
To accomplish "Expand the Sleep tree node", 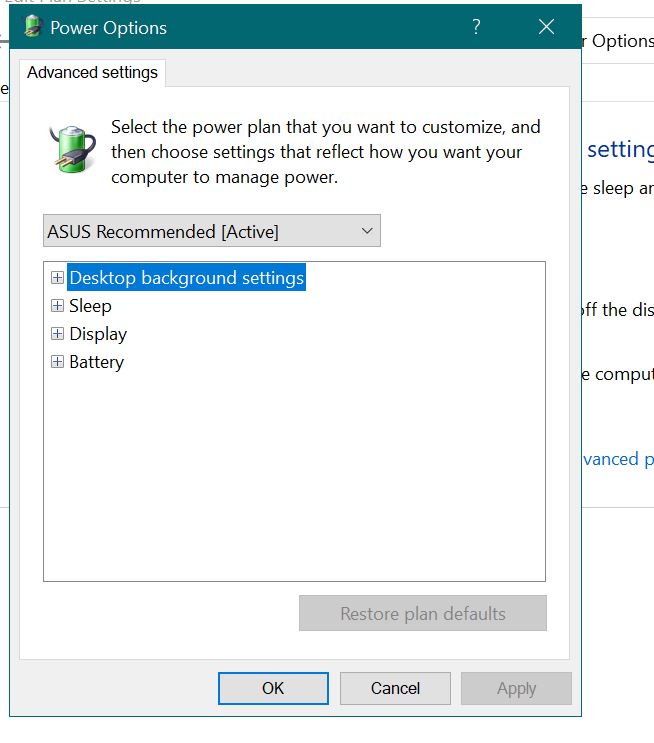I will [x=57, y=306].
